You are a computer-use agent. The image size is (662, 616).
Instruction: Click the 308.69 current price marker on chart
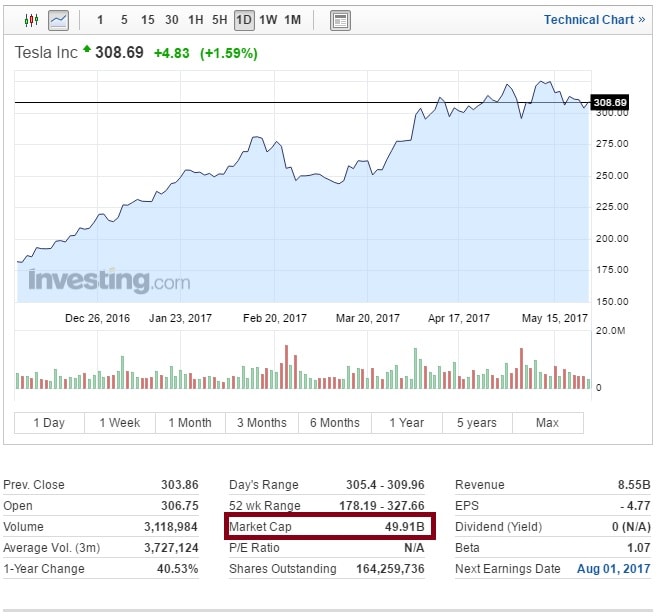pyautogui.click(x=609, y=103)
